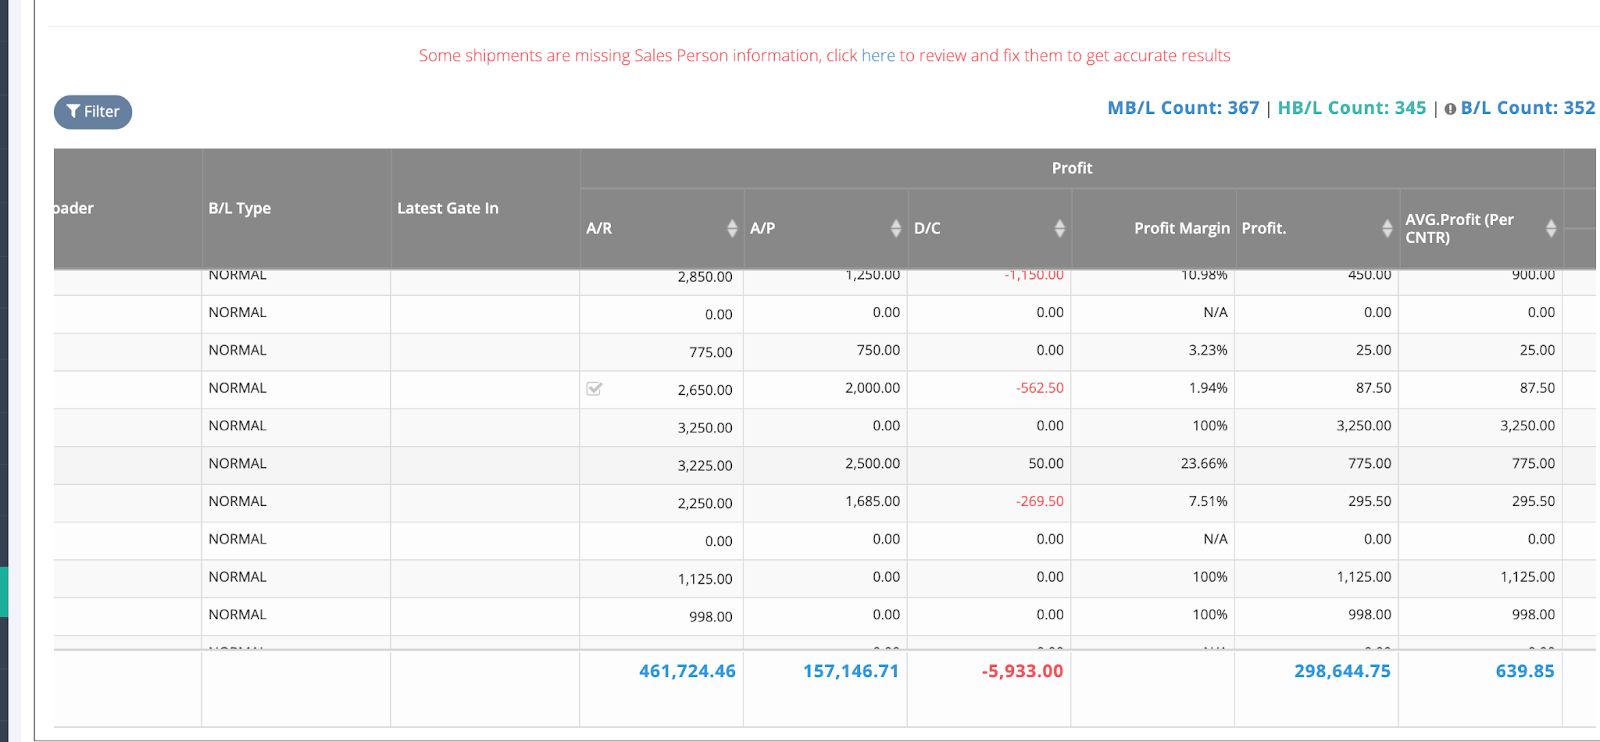Image resolution: width=1600 pixels, height=742 pixels.
Task: Click the Profit Margin column header
Action: tap(1181, 228)
